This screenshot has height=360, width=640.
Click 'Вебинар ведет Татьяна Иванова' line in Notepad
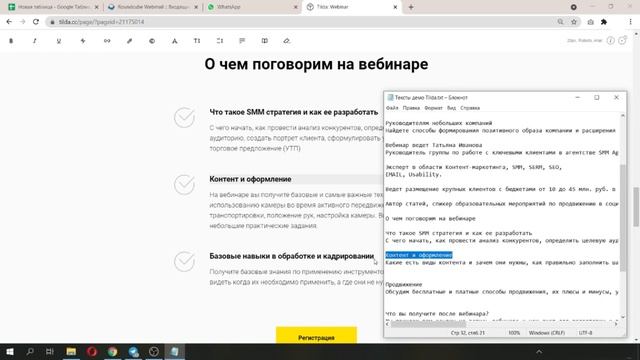[433, 145]
